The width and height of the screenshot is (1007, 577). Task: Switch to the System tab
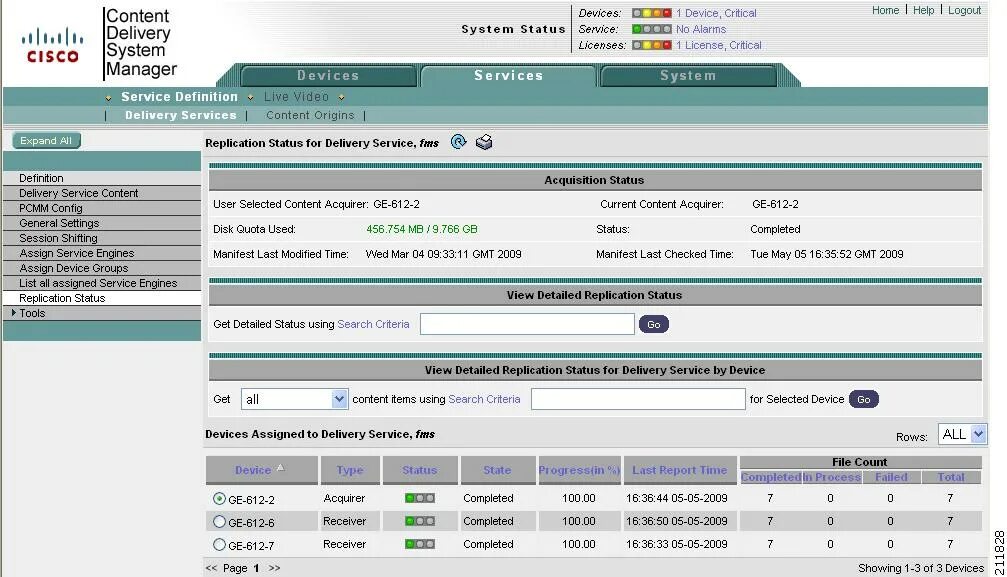[688, 76]
